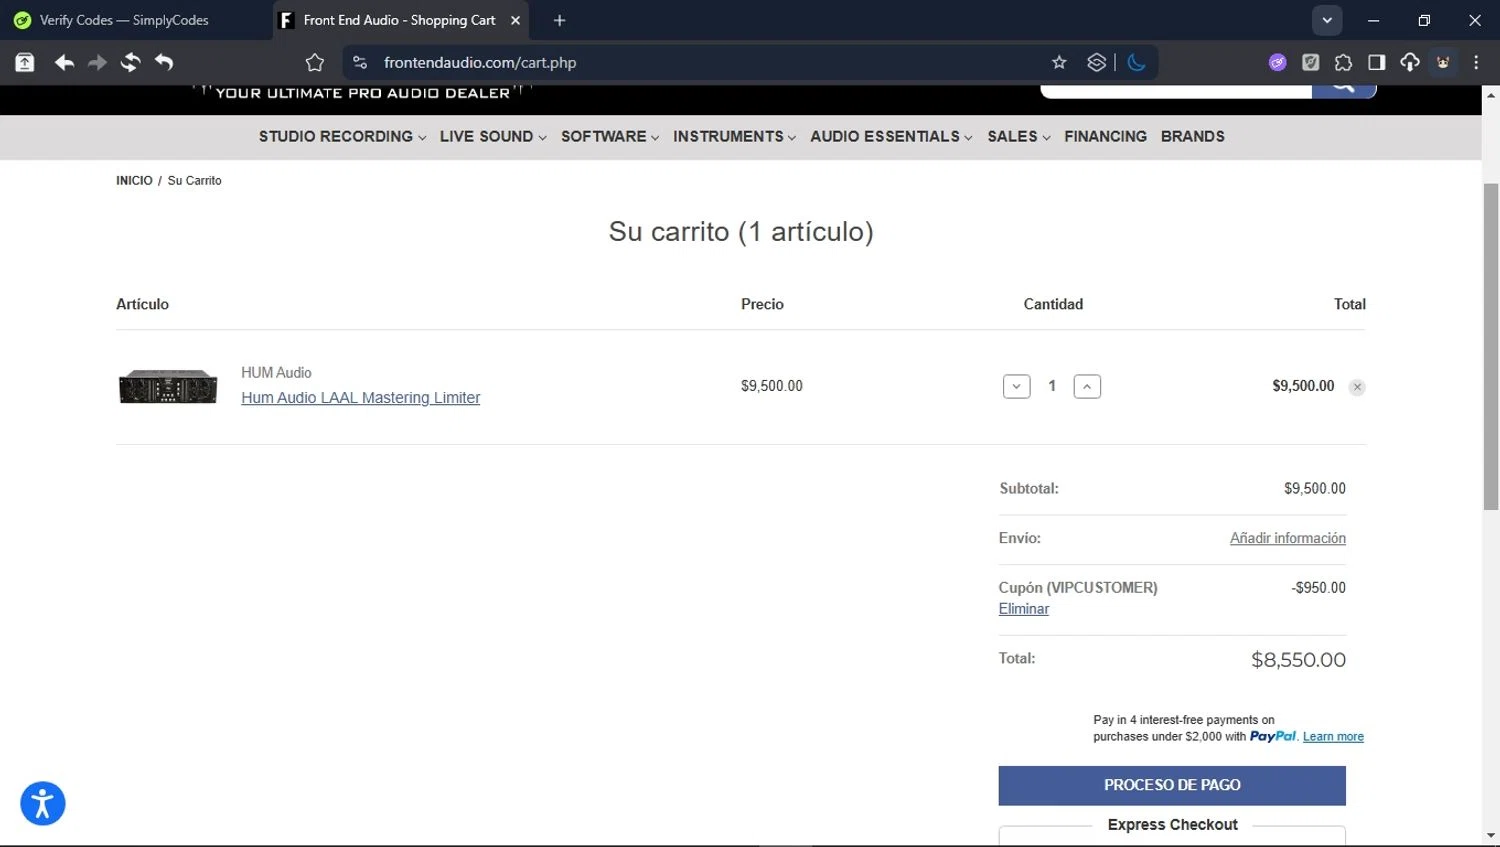
Task: Click PROCESO DE PAGO button
Action: coord(1172,785)
